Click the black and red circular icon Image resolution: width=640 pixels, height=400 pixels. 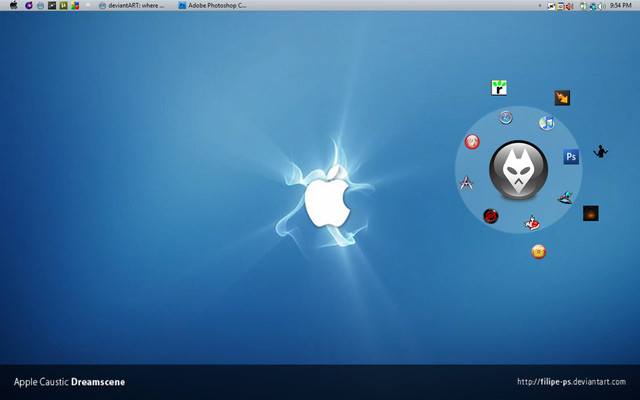click(x=491, y=215)
